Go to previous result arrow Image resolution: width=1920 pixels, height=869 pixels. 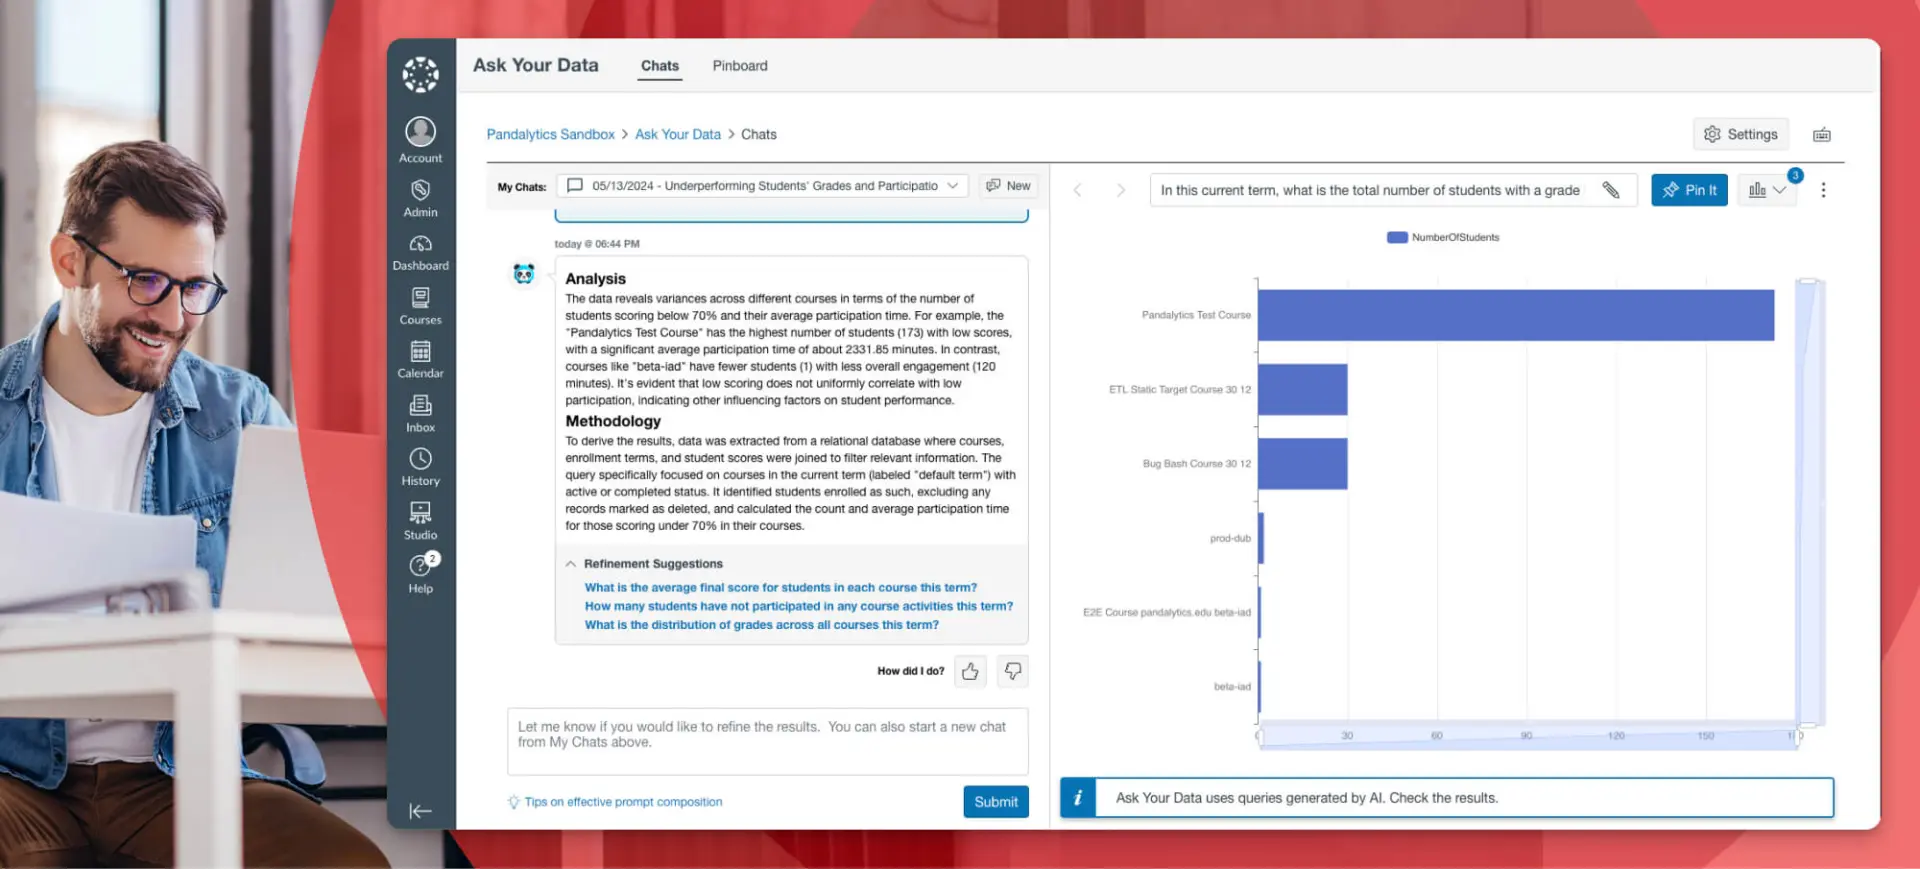(1078, 190)
